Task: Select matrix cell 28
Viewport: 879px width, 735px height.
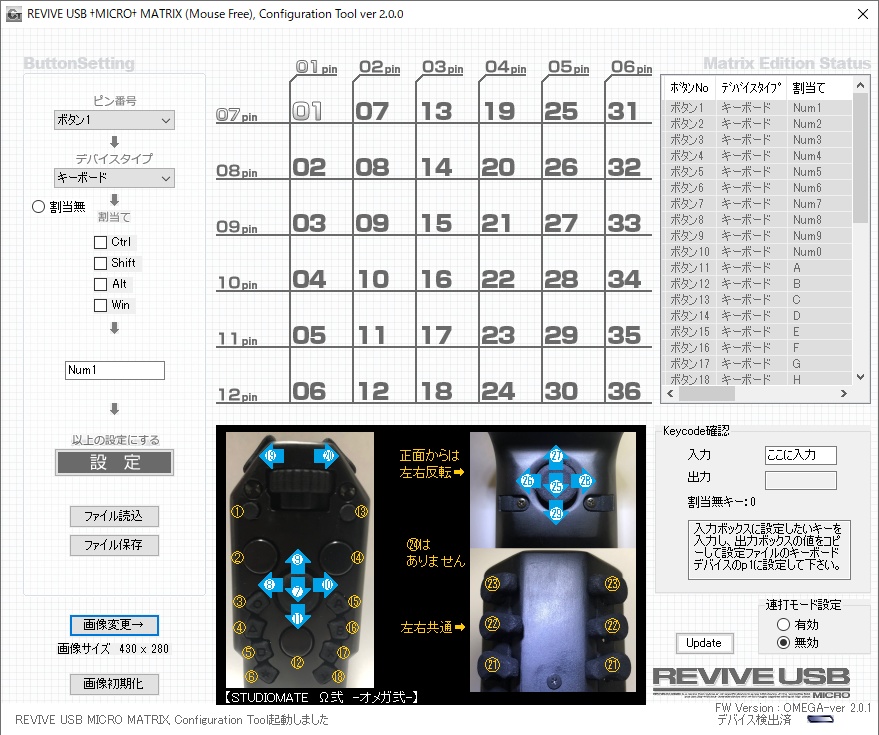Action: (x=561, y=279)
